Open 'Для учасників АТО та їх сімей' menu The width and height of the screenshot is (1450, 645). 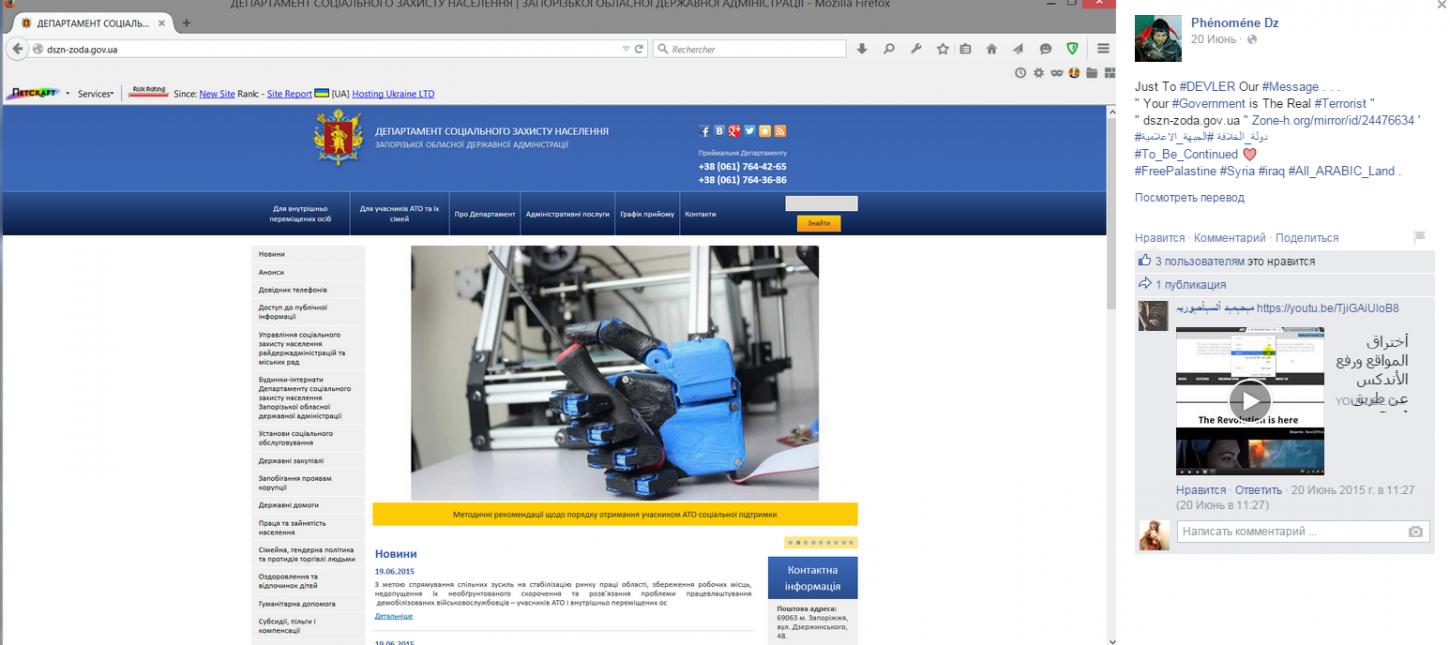[400, 213]
